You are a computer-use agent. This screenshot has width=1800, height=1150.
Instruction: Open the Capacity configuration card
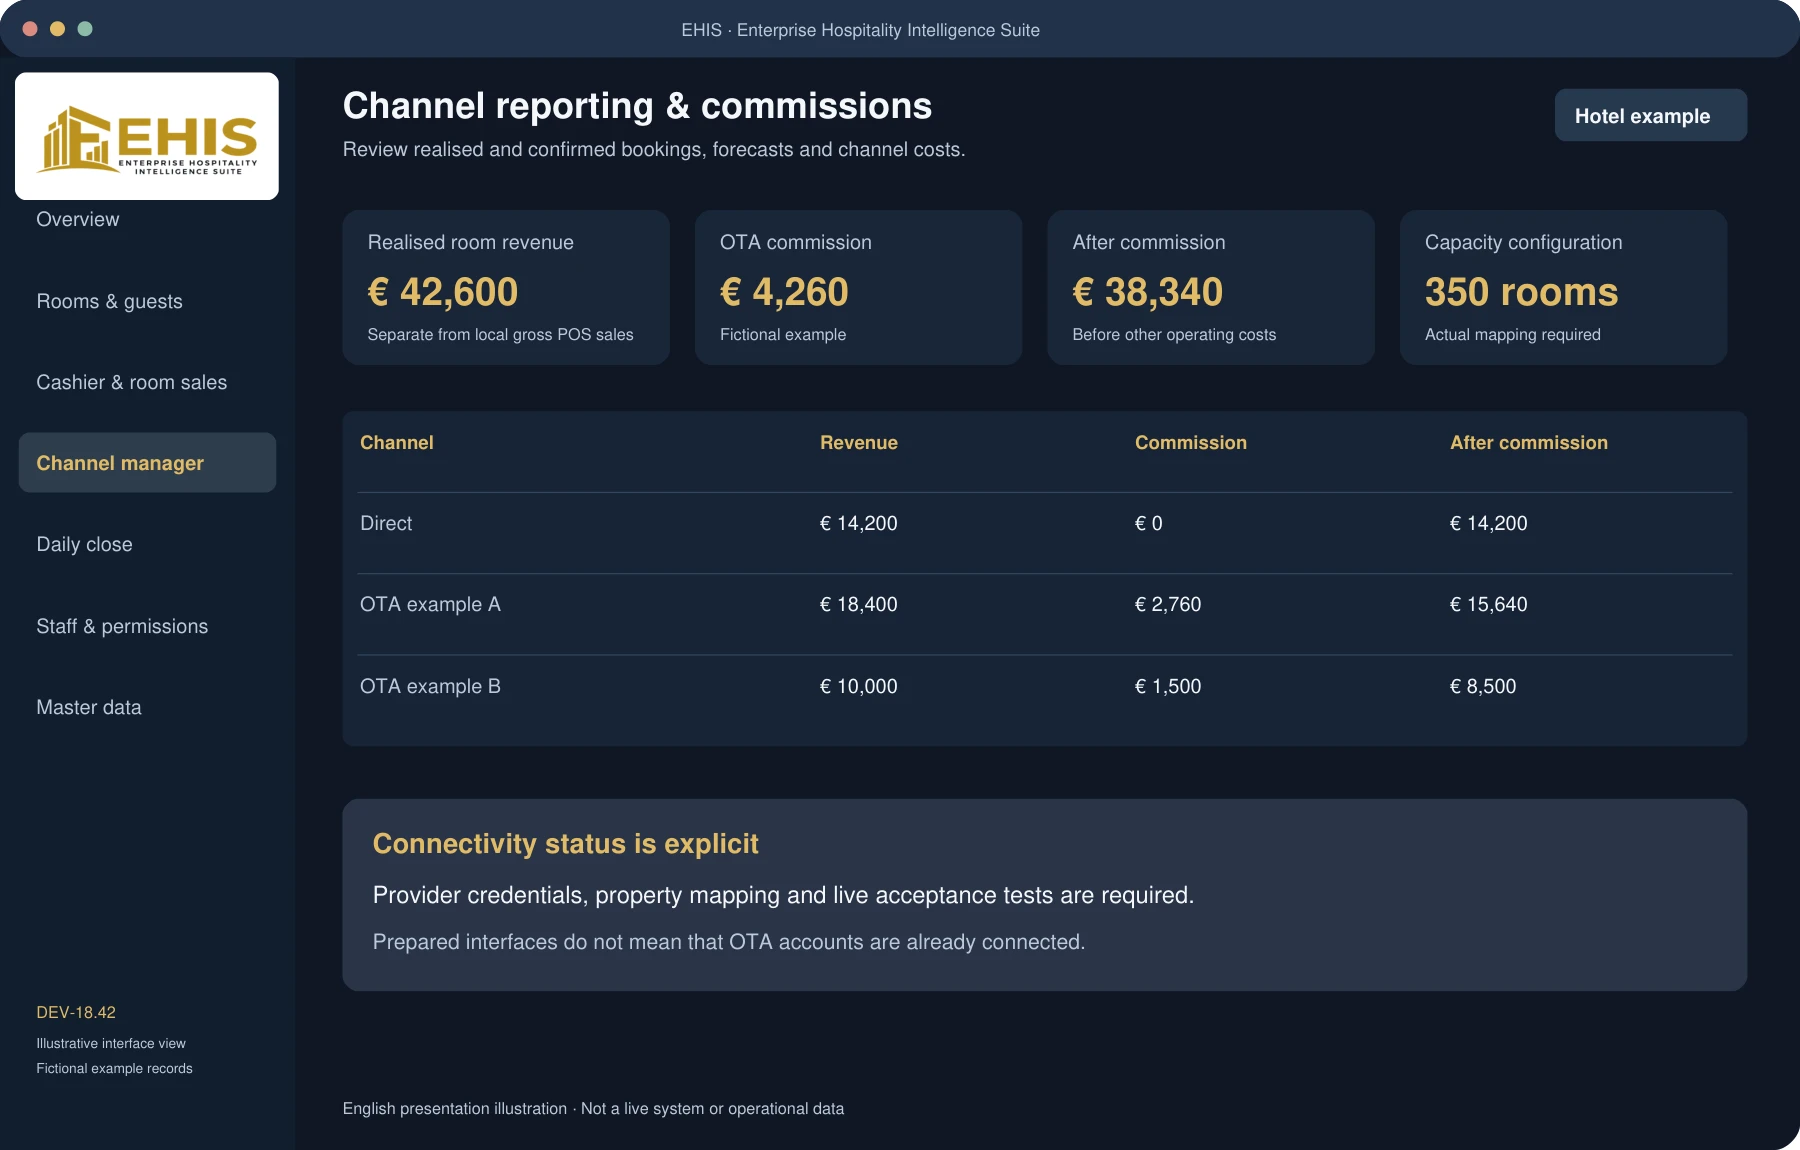coord(1563,287)
